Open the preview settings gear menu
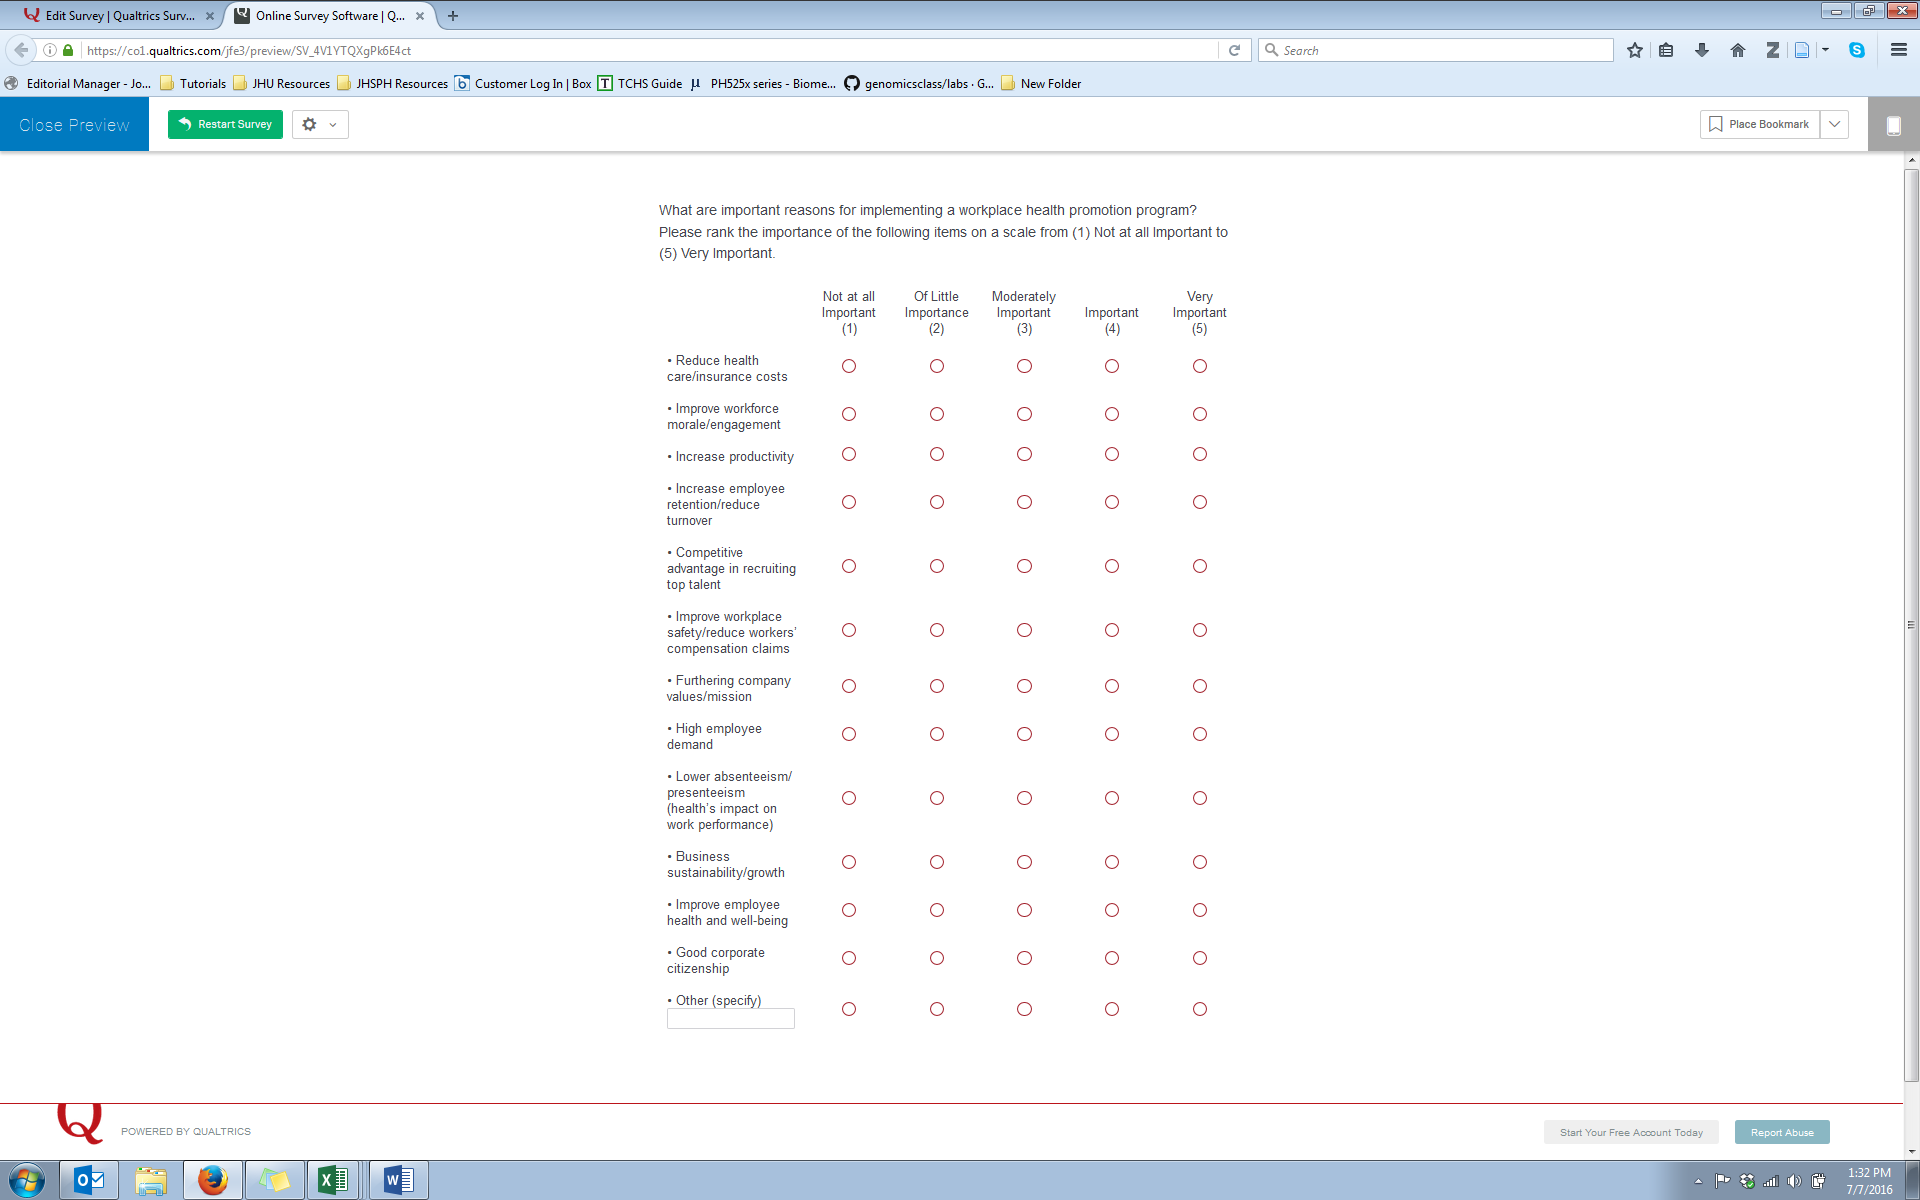The height and width of the screenshot is (1200, 1920). coord(319,125)
